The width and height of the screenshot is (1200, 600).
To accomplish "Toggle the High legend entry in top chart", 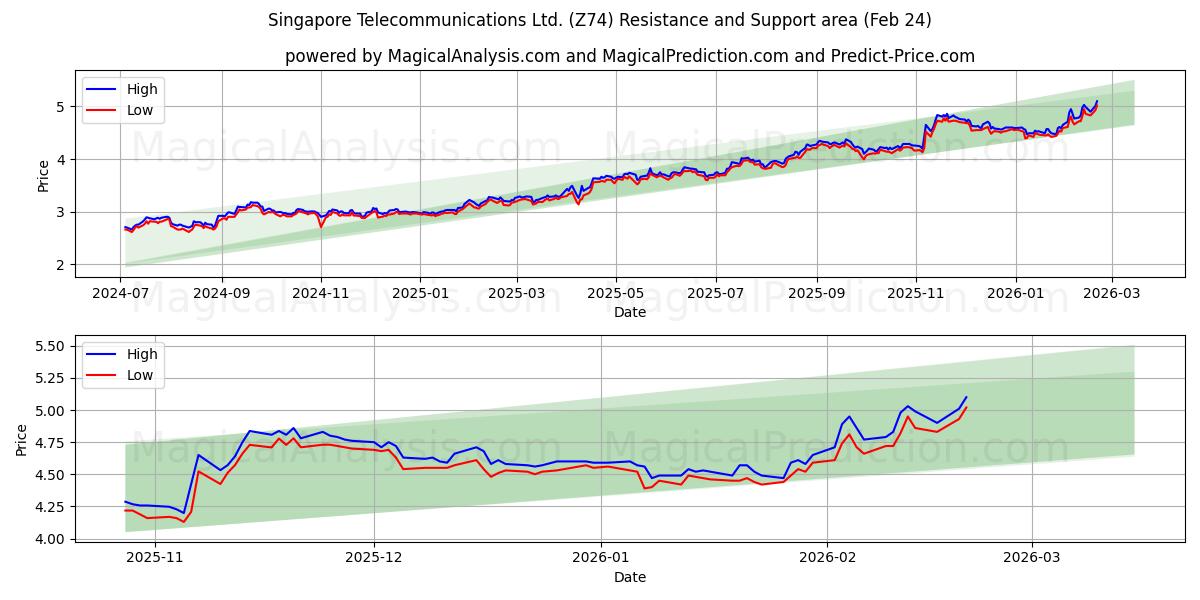I will [135, 88].
